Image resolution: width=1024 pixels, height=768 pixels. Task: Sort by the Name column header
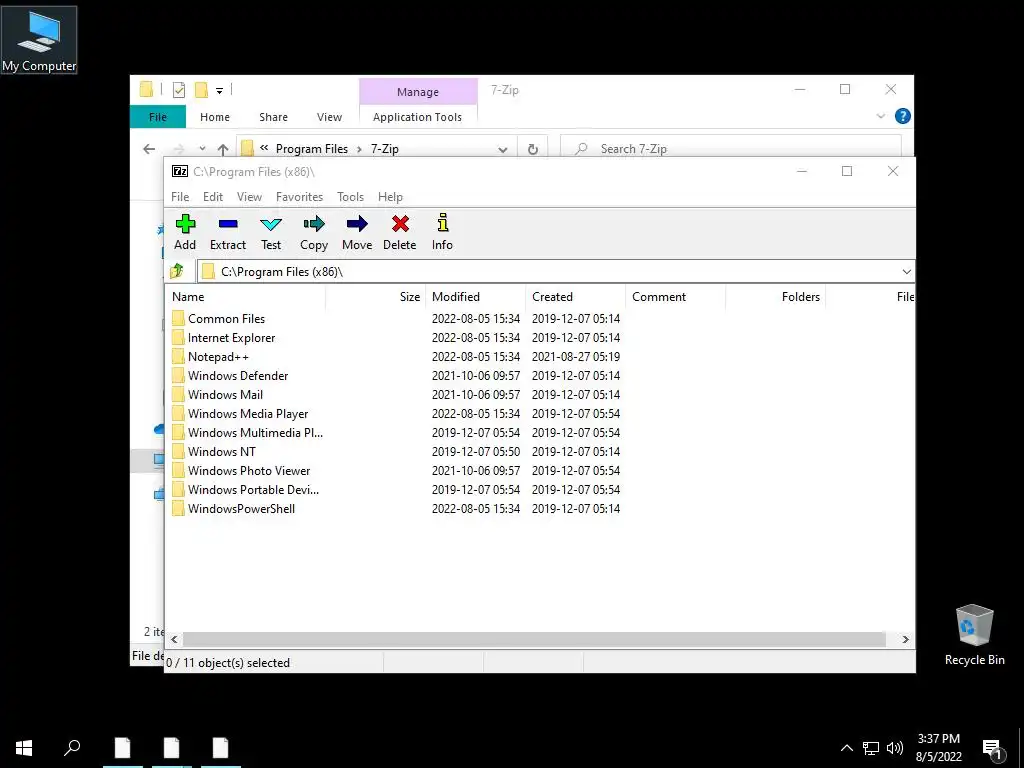pos(245,296)
